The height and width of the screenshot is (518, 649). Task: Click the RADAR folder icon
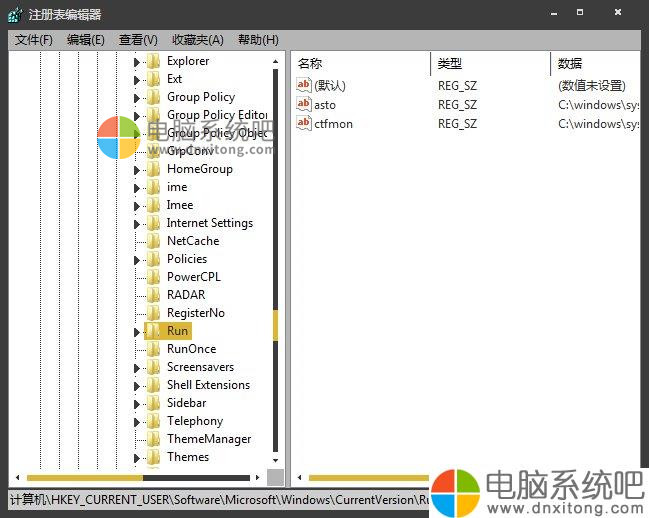click(154, 295)
